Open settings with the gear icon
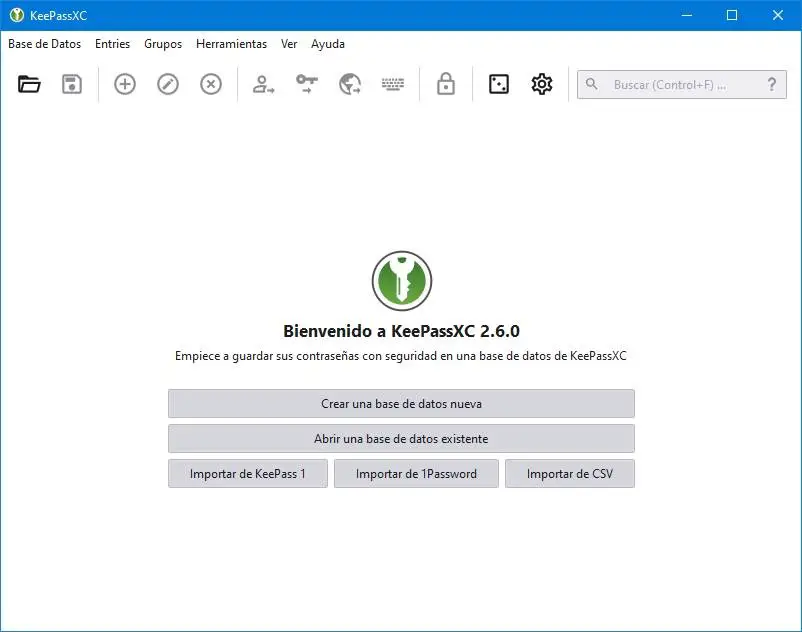The image size is (802, 632). click(x=542, y=84)
